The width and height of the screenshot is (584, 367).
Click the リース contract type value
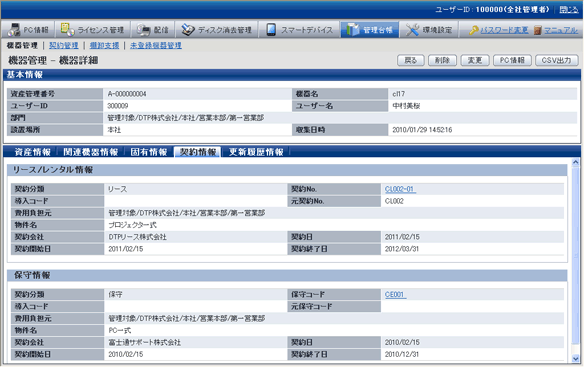pos(117,189)
